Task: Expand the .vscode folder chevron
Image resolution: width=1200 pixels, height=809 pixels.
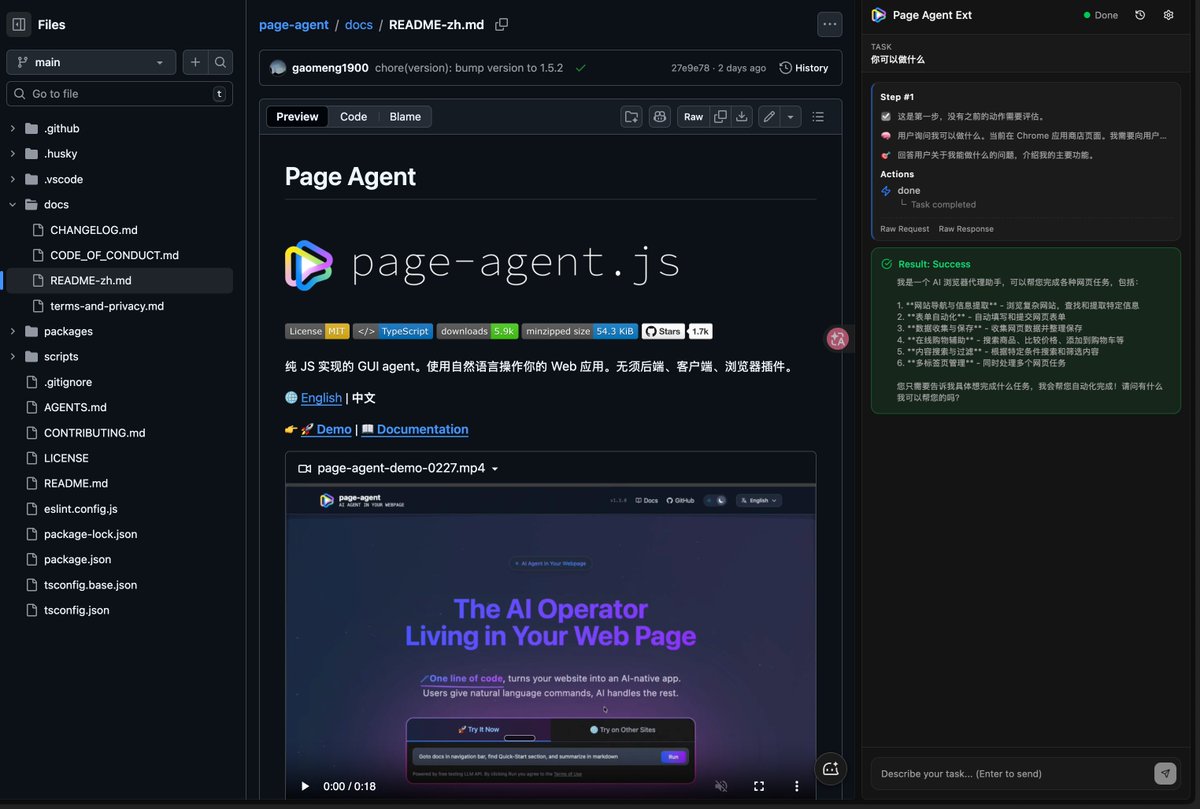Action: pos(13,180)
